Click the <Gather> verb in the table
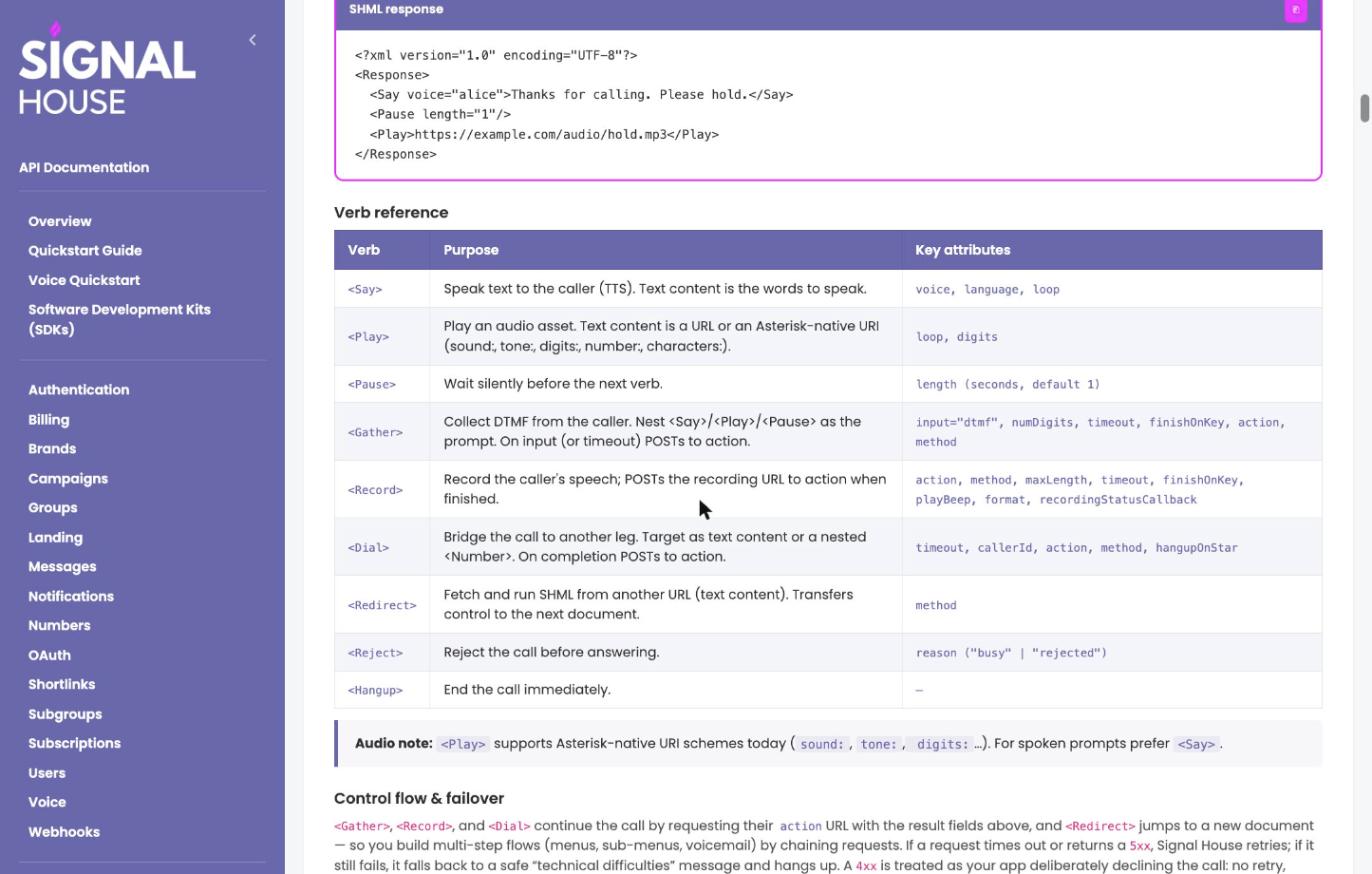Viewport: 1372px width, 874px height. (x=375, y=432)
